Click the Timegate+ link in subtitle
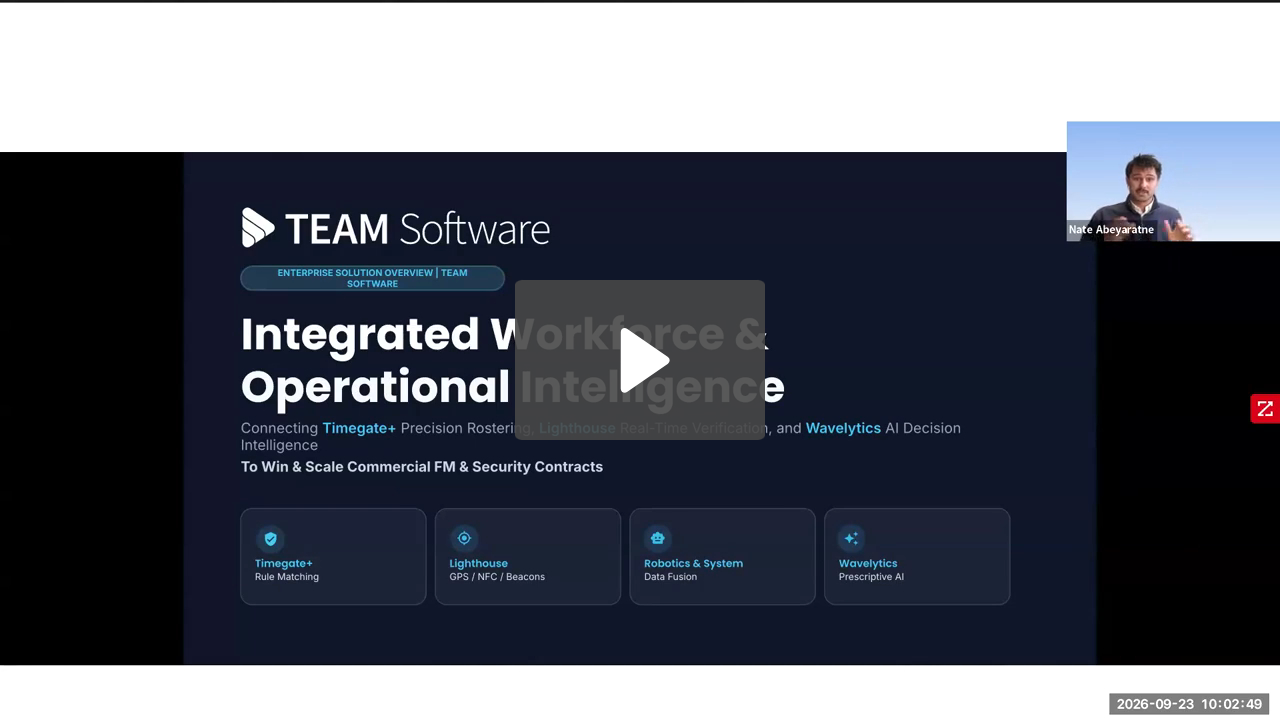1280x720 pixels. tap(359, 428)
